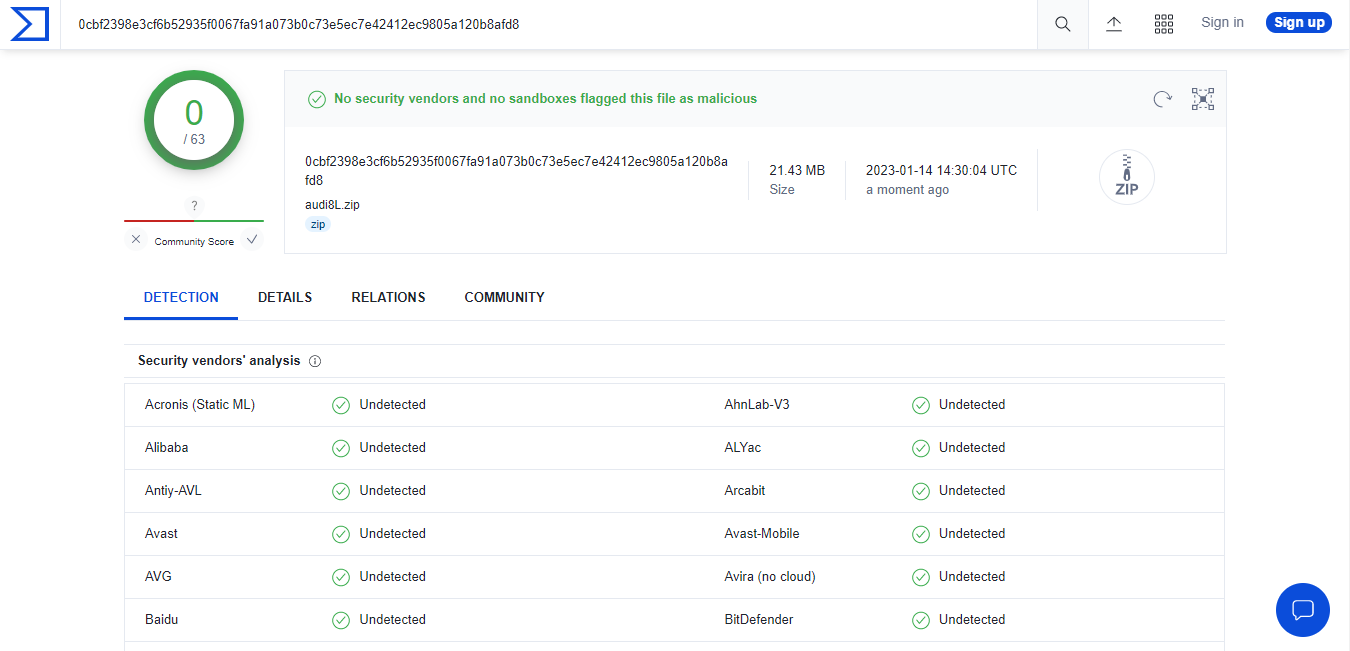The width and height of the screenshot is (1350, 651).
Task: Click the ZIP file type icon
Action: tap(1127, 178)
